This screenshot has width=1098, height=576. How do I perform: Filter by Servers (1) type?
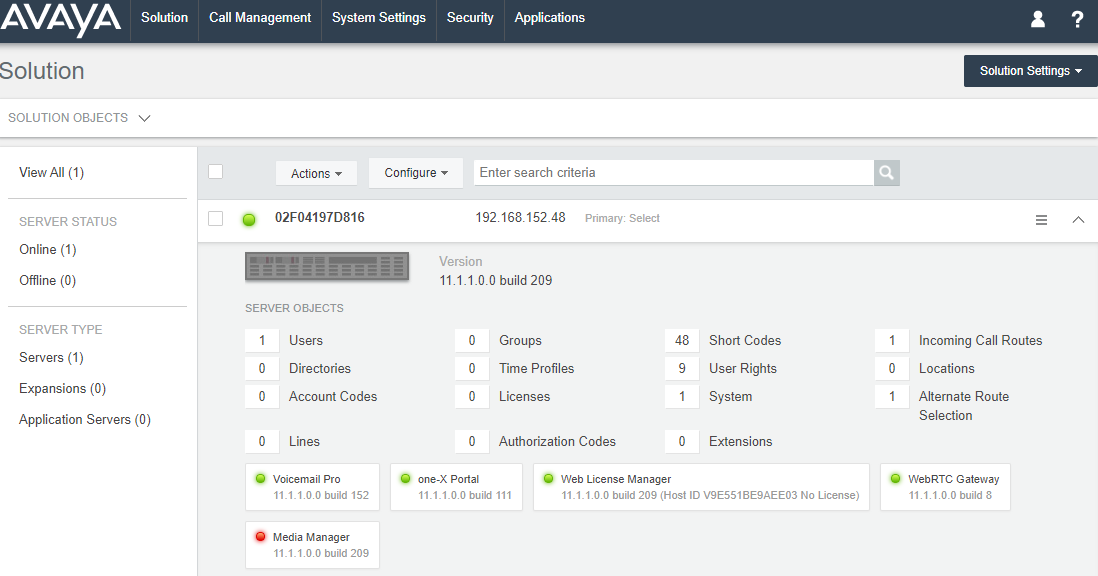[x=51, y=357]
